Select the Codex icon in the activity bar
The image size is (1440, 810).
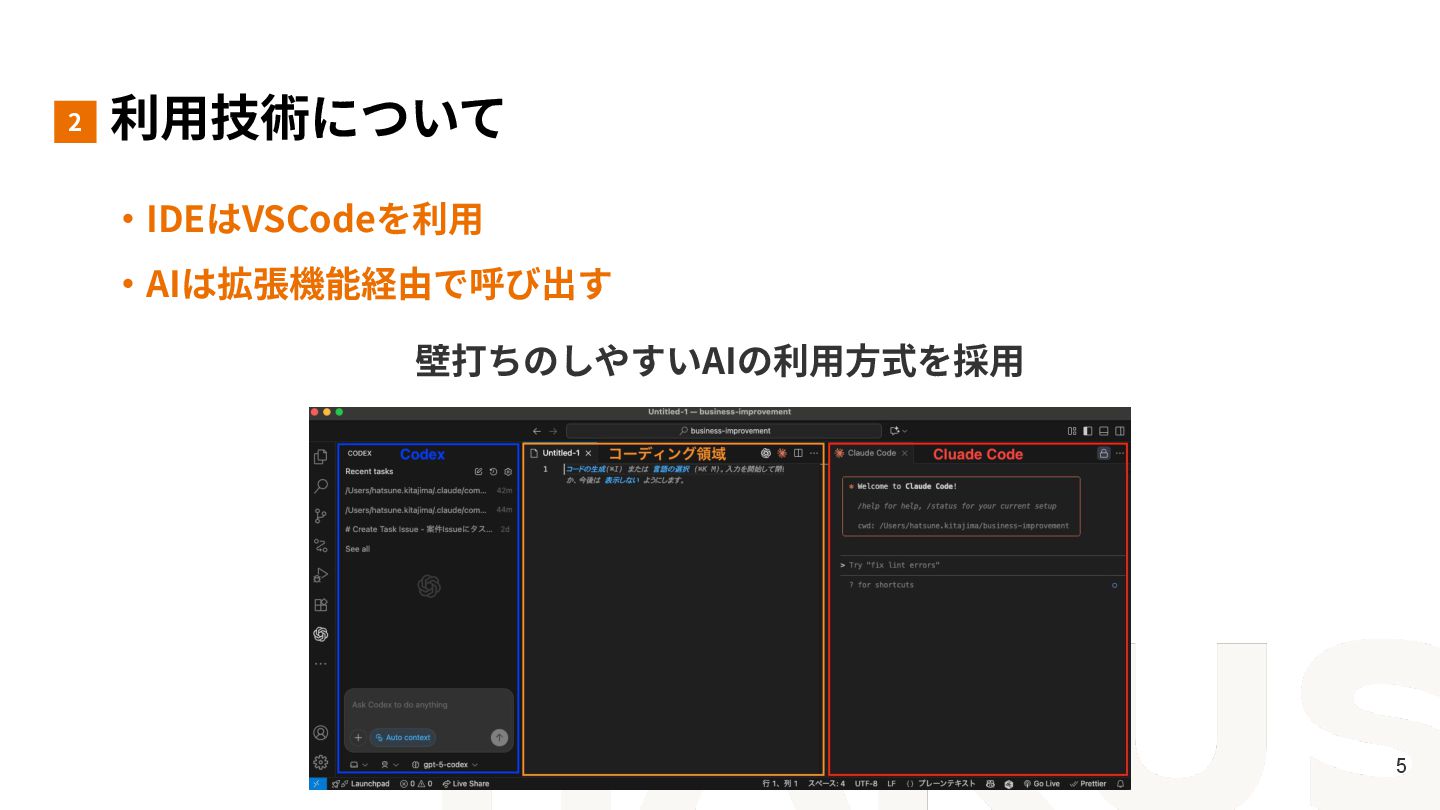pos(320,634)
